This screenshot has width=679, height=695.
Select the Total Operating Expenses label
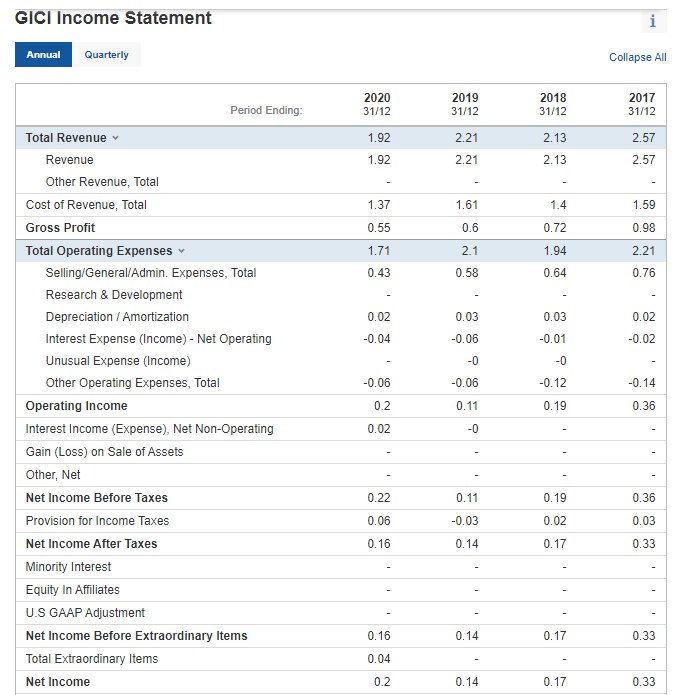click(x=99, y=251)
